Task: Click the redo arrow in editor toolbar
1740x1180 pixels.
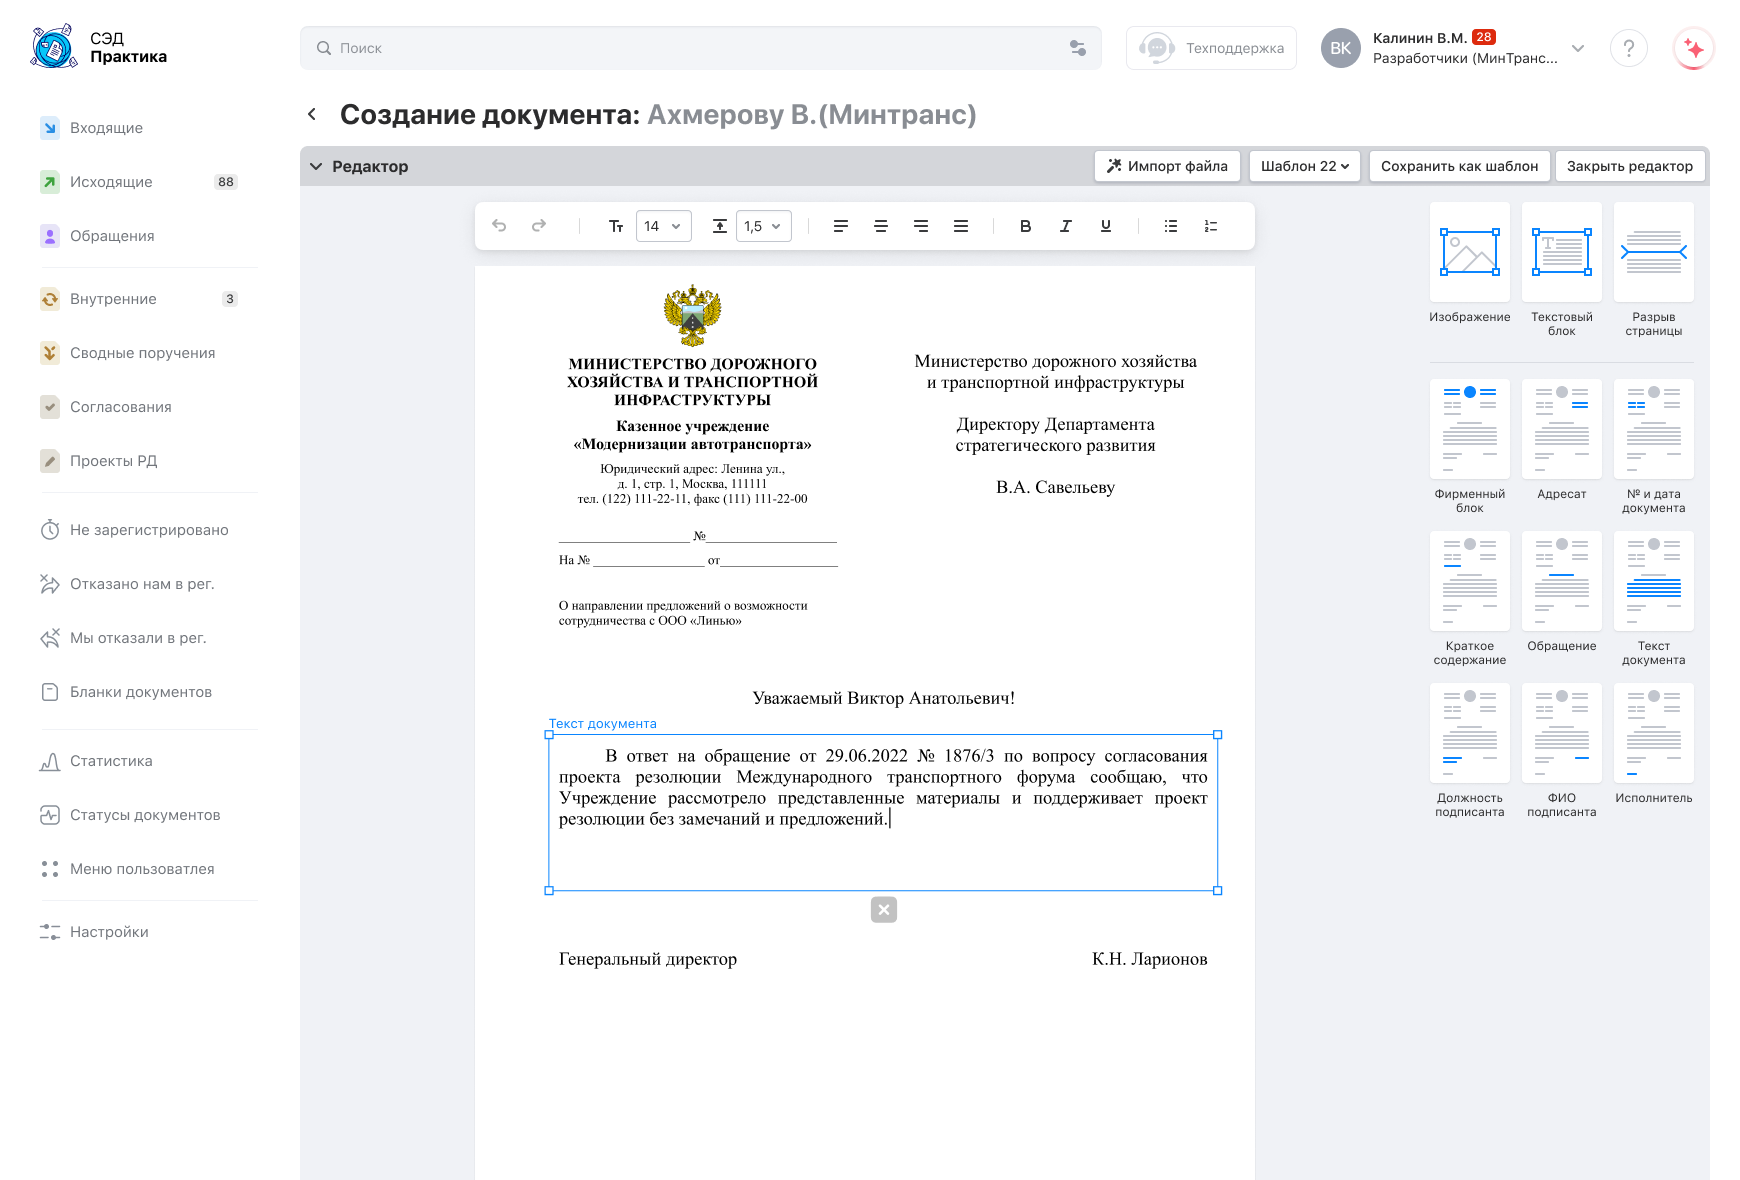Action: [539, 226]
